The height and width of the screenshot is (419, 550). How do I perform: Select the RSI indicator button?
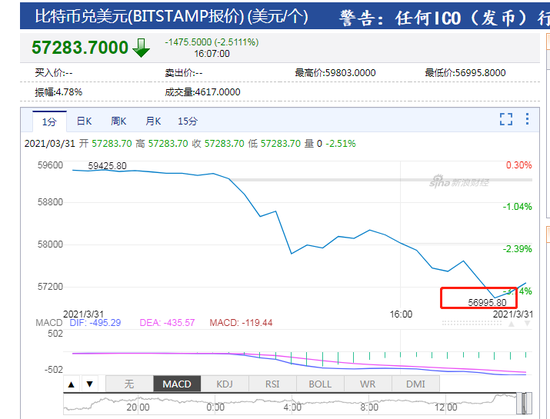[x=273, y=384]
